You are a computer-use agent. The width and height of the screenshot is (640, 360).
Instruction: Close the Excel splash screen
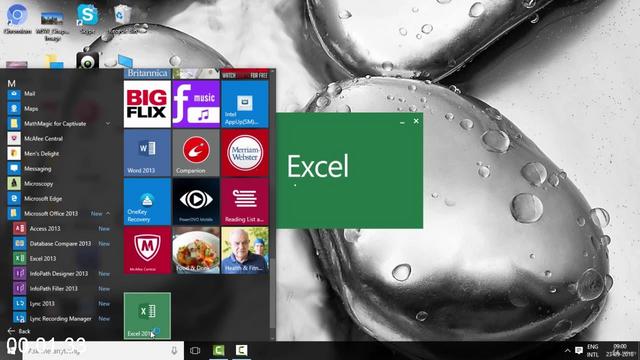coord(416,121)
